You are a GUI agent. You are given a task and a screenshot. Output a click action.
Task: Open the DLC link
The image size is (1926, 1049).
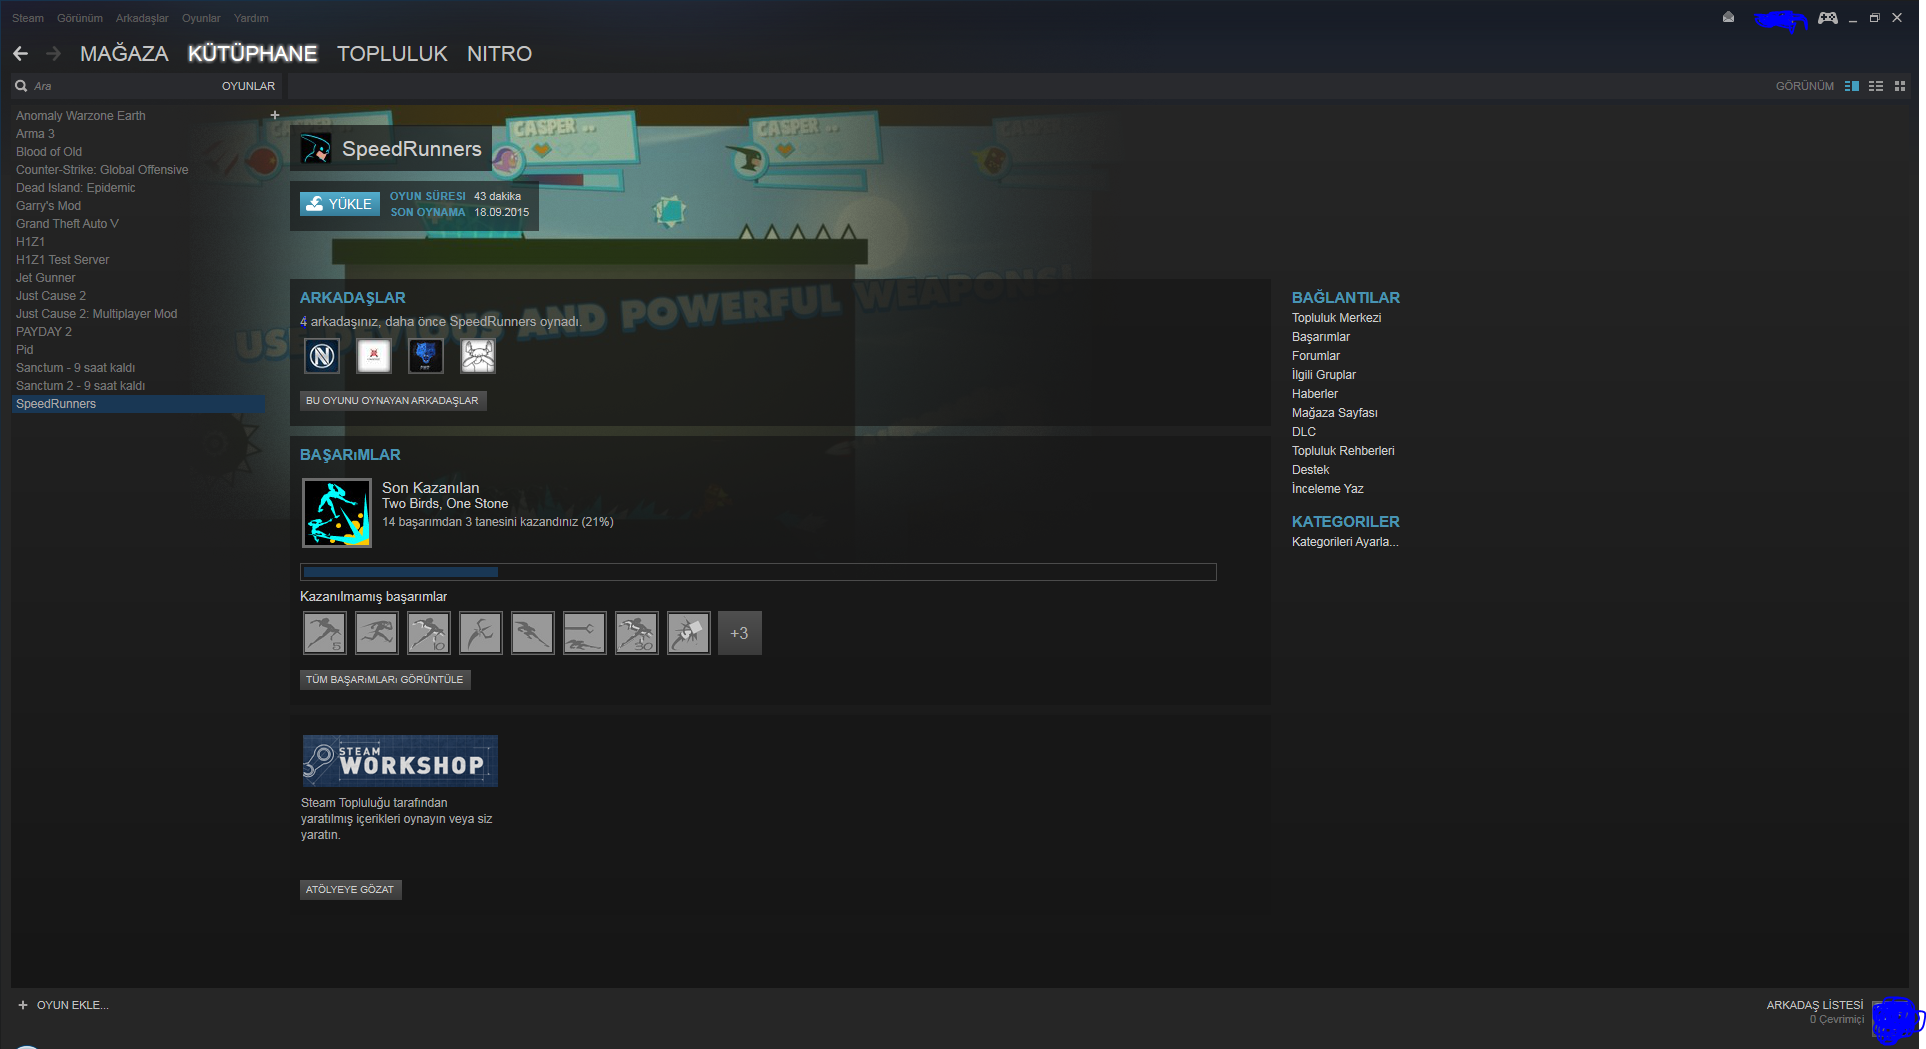click(1304, 432)
